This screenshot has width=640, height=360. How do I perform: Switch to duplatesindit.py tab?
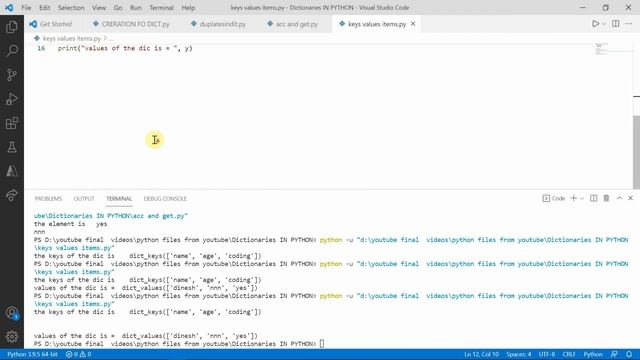(218, 24)
